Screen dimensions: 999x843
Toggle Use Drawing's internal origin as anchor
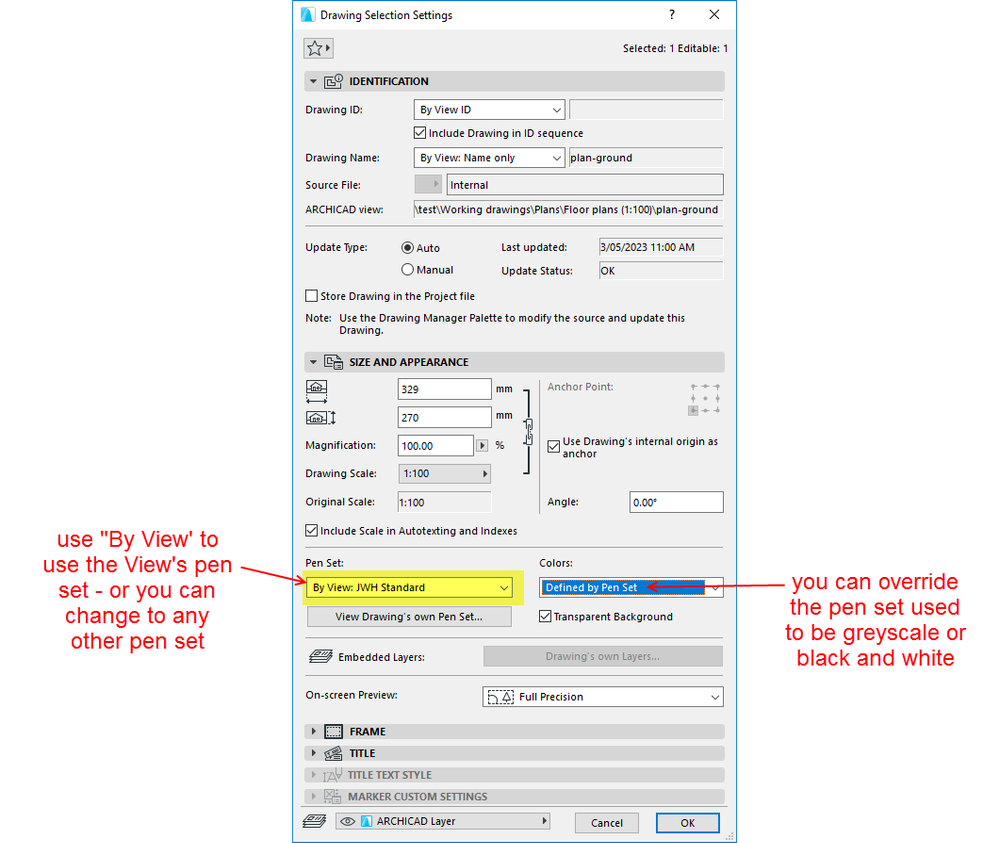(554, 447)
